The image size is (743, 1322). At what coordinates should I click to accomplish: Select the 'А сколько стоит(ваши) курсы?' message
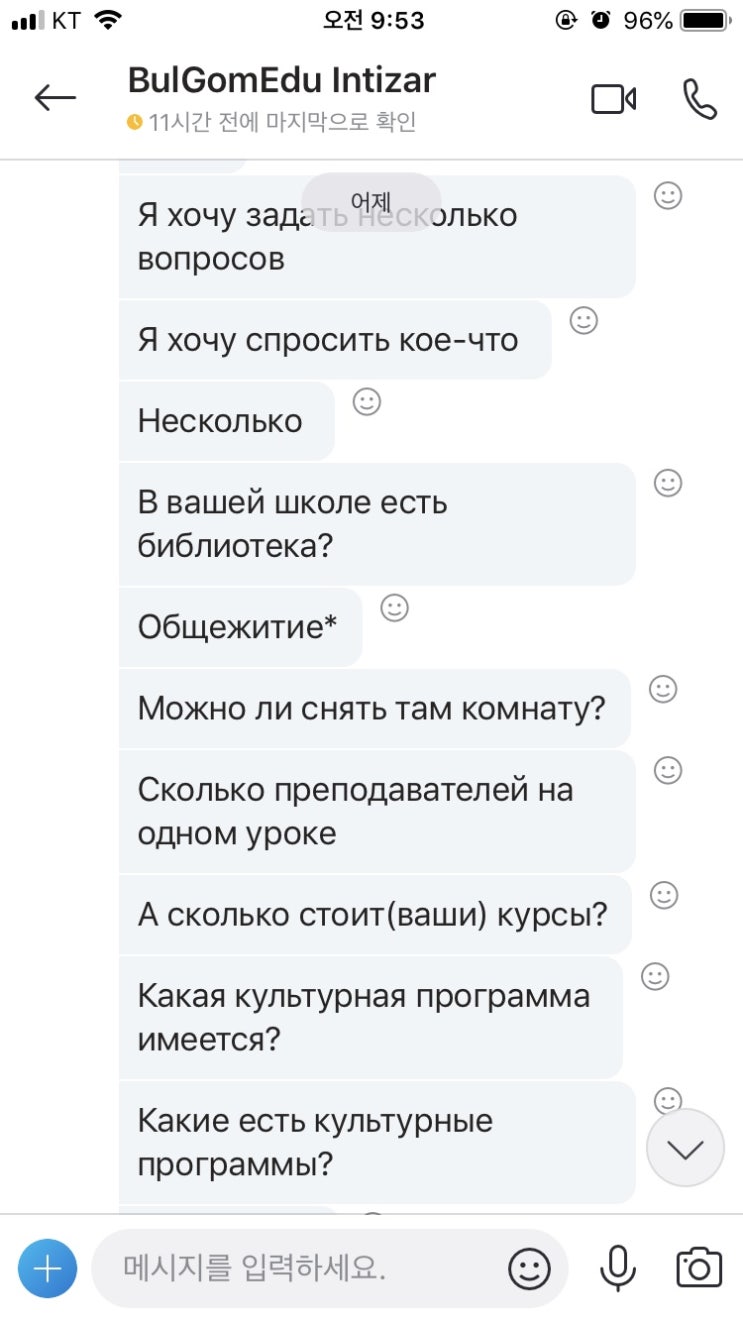[373, 915]
